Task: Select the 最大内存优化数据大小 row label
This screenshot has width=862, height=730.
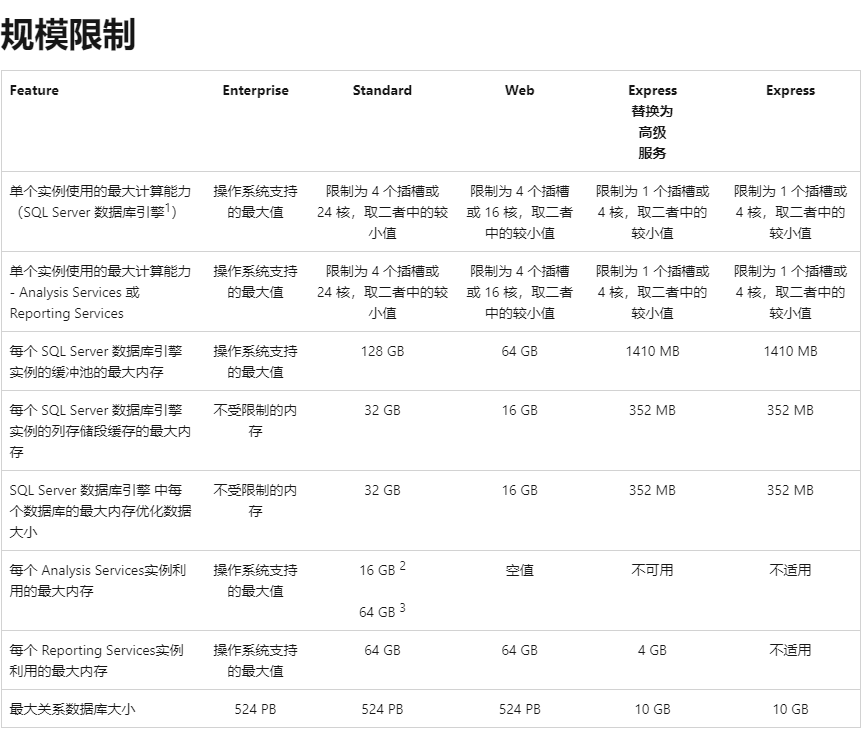Action: (100, 511)
